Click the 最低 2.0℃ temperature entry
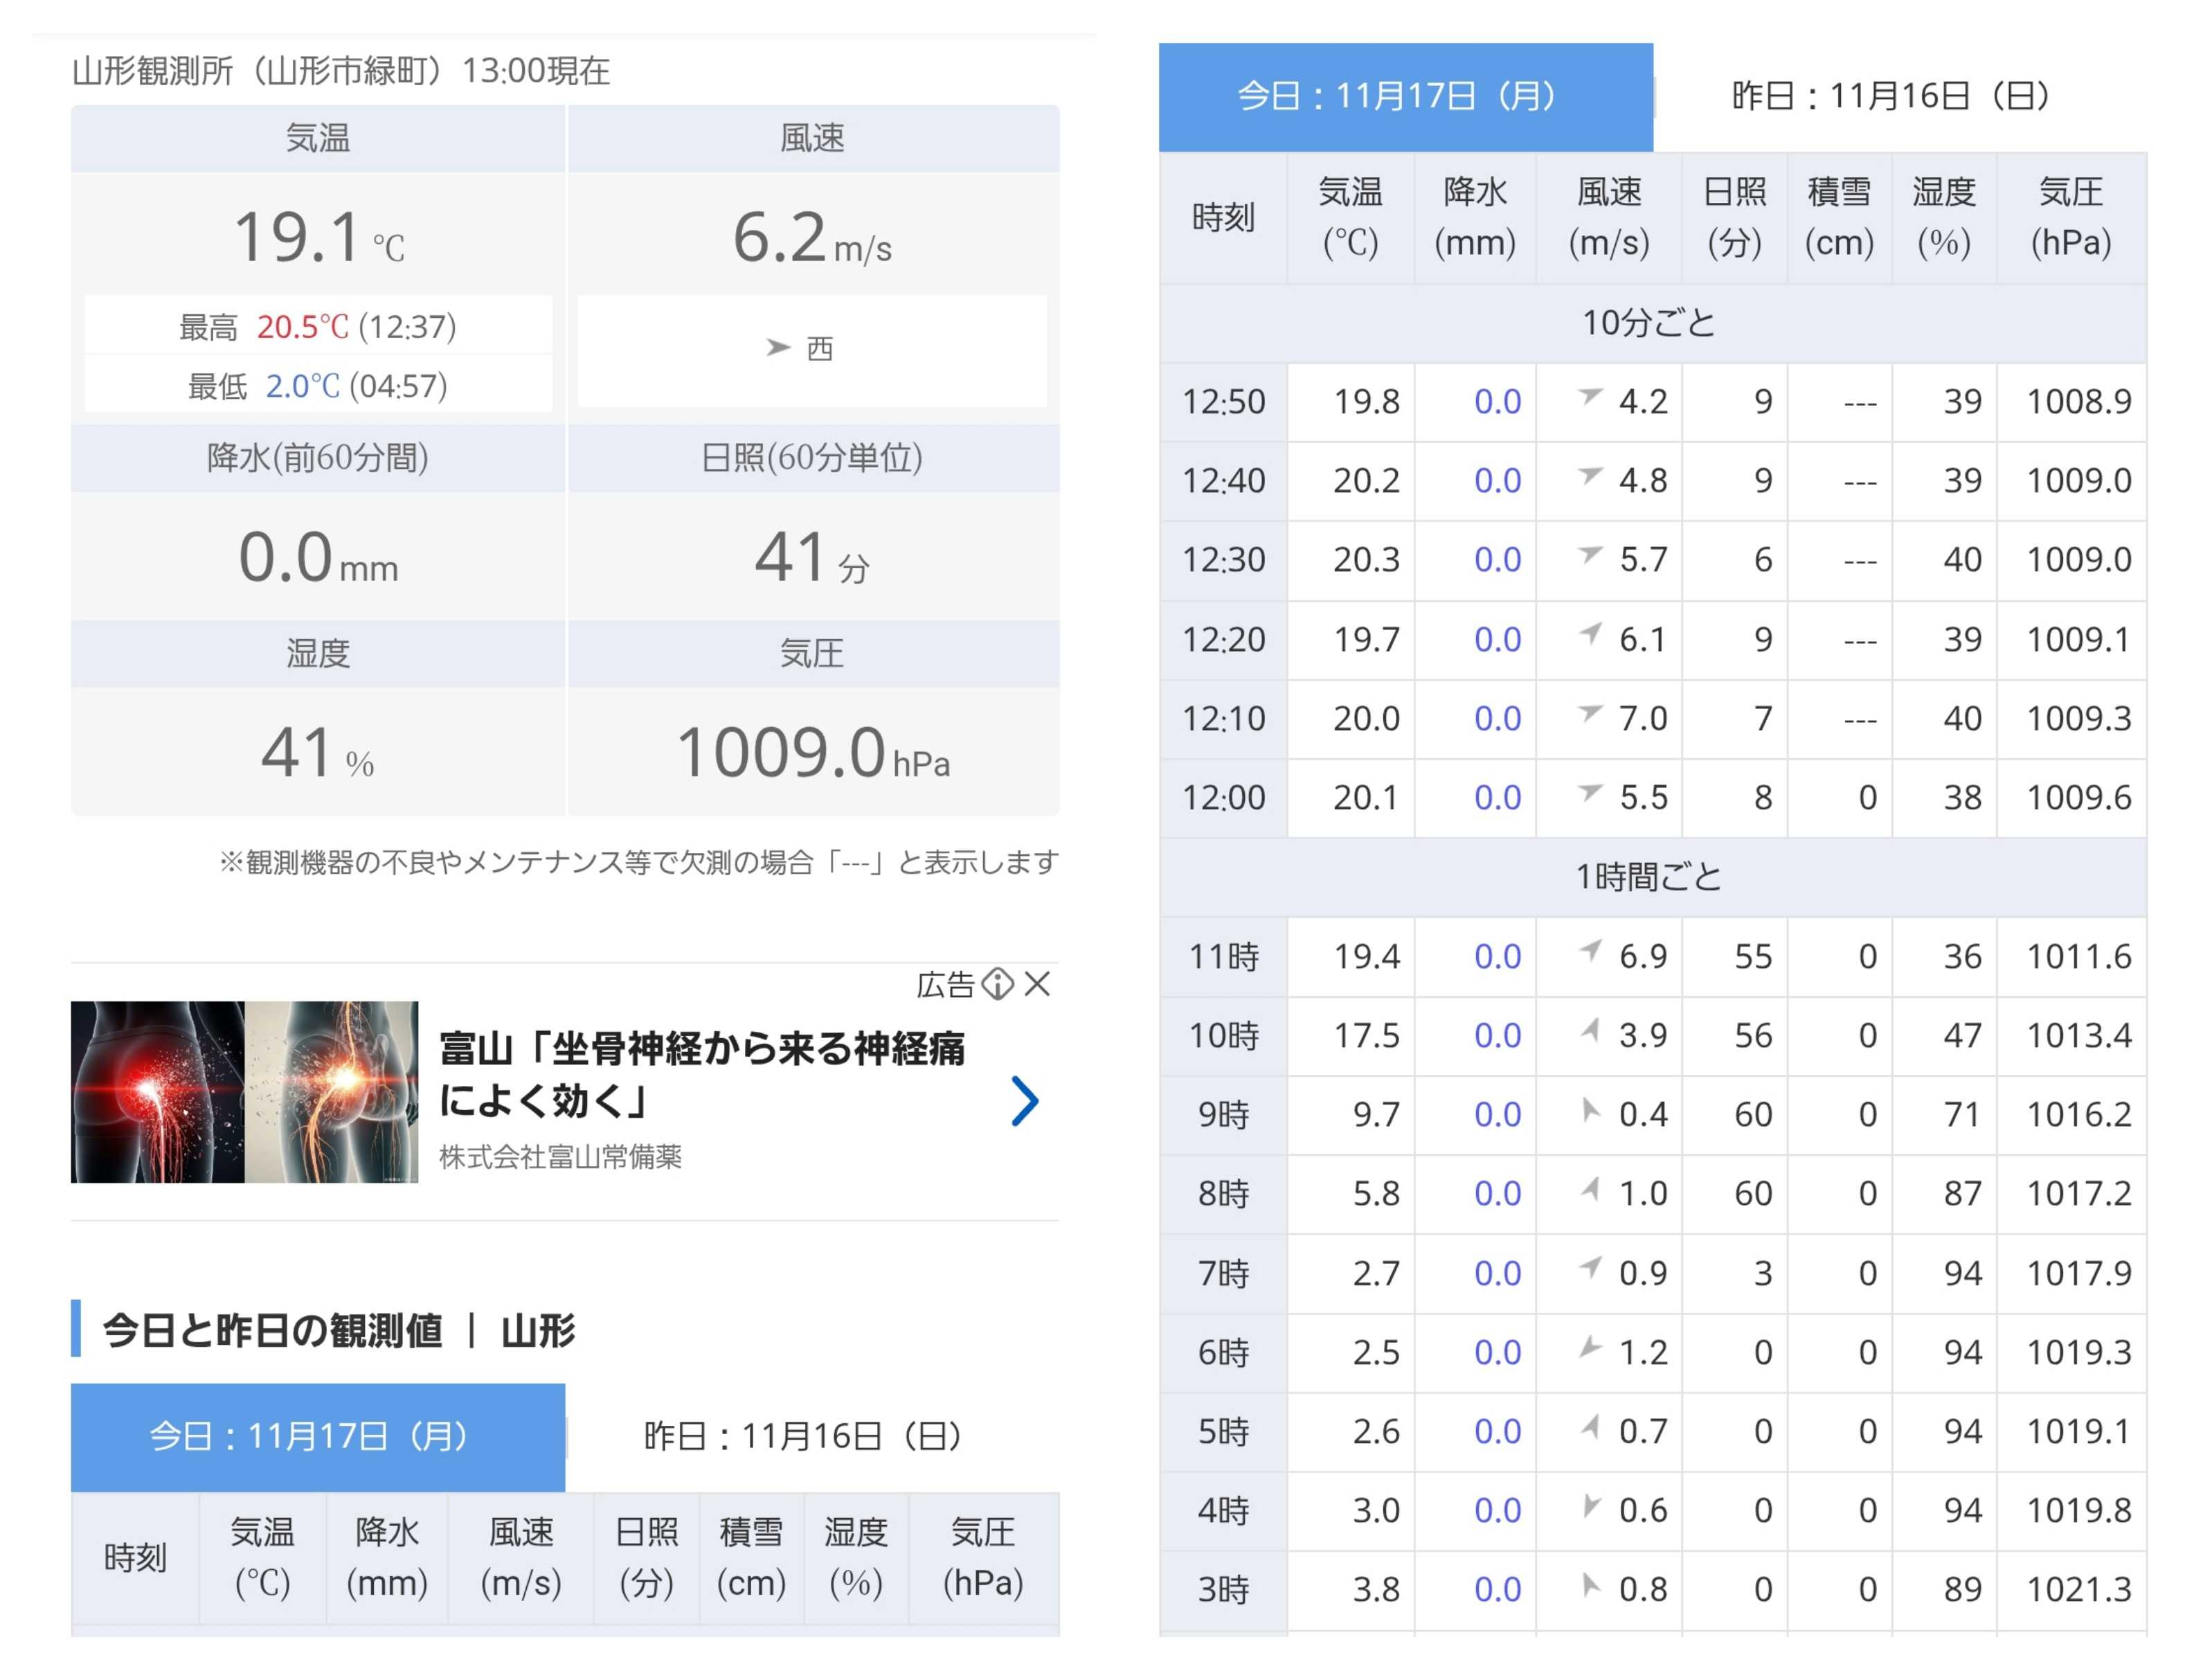Viewport: 2212px width, 1662px height. pos(318,386)
